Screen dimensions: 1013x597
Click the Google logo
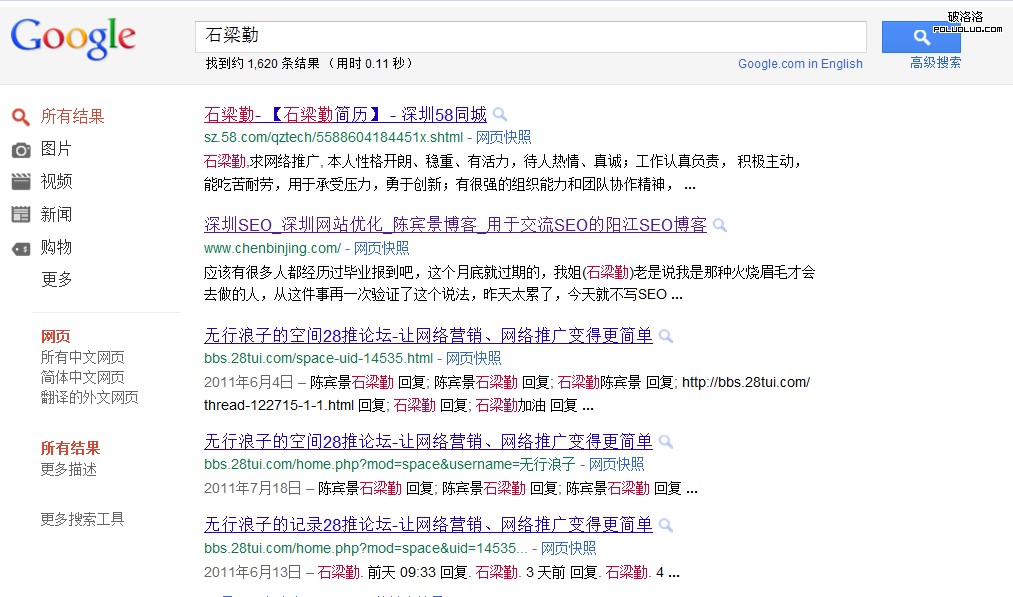pyautogui.click(x=73, y=38)
